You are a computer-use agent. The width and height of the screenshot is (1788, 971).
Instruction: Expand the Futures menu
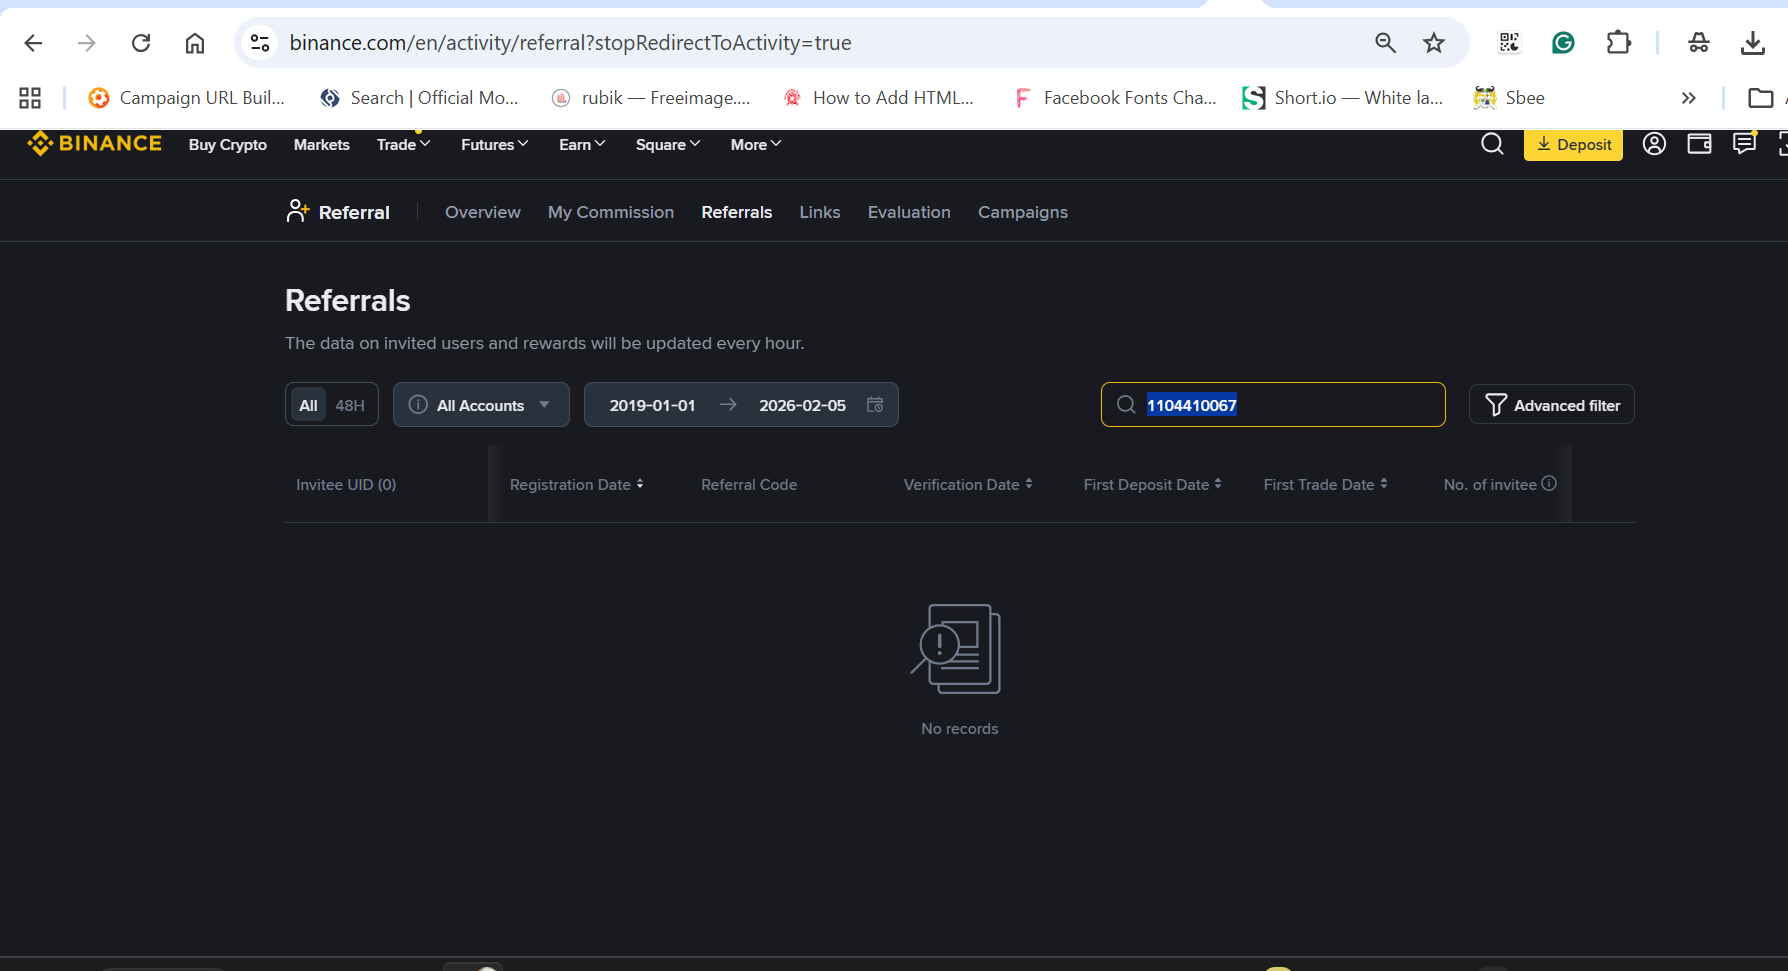click(x=495, y=145)
